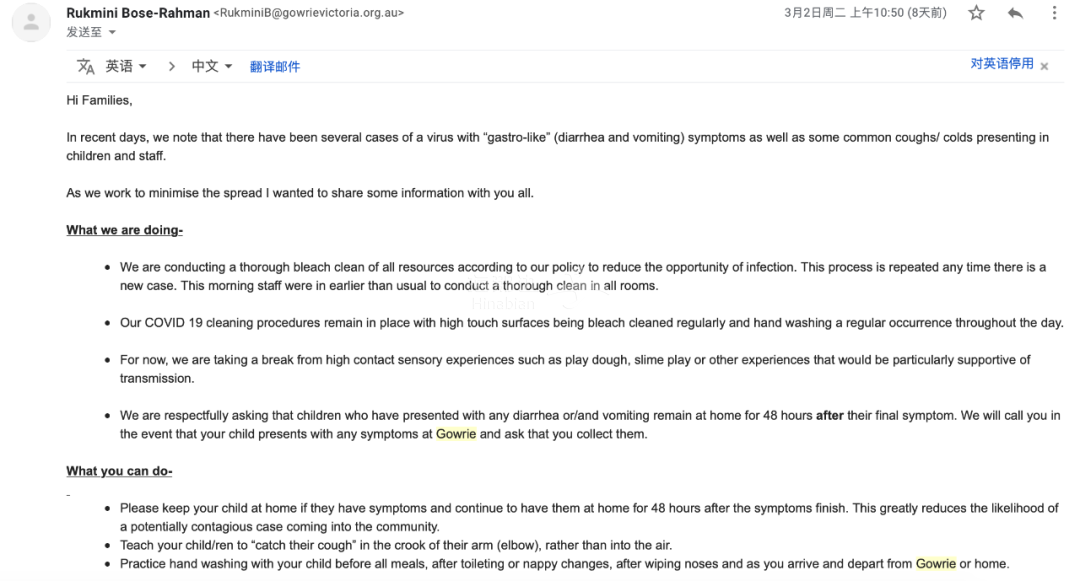The image size is (1080, 581).
Task: Open the 英语 source language dropdown
Action: coord(126,66)
